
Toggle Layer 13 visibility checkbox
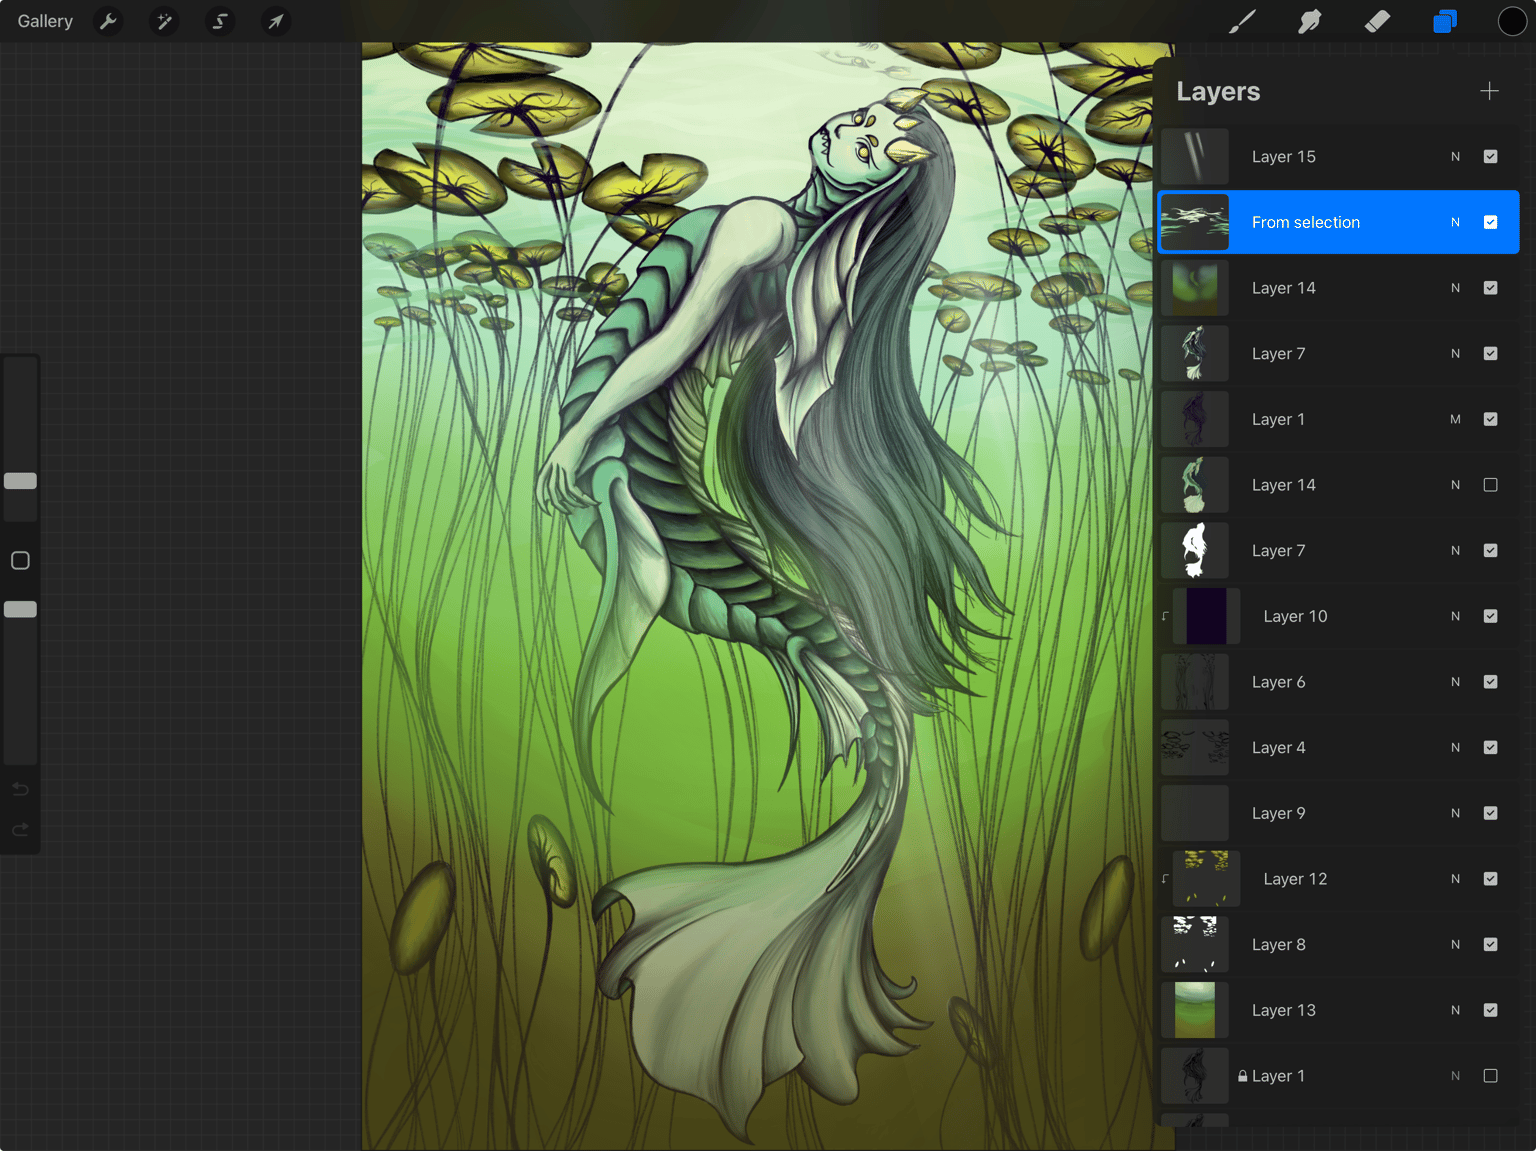pos(1490,1010)
